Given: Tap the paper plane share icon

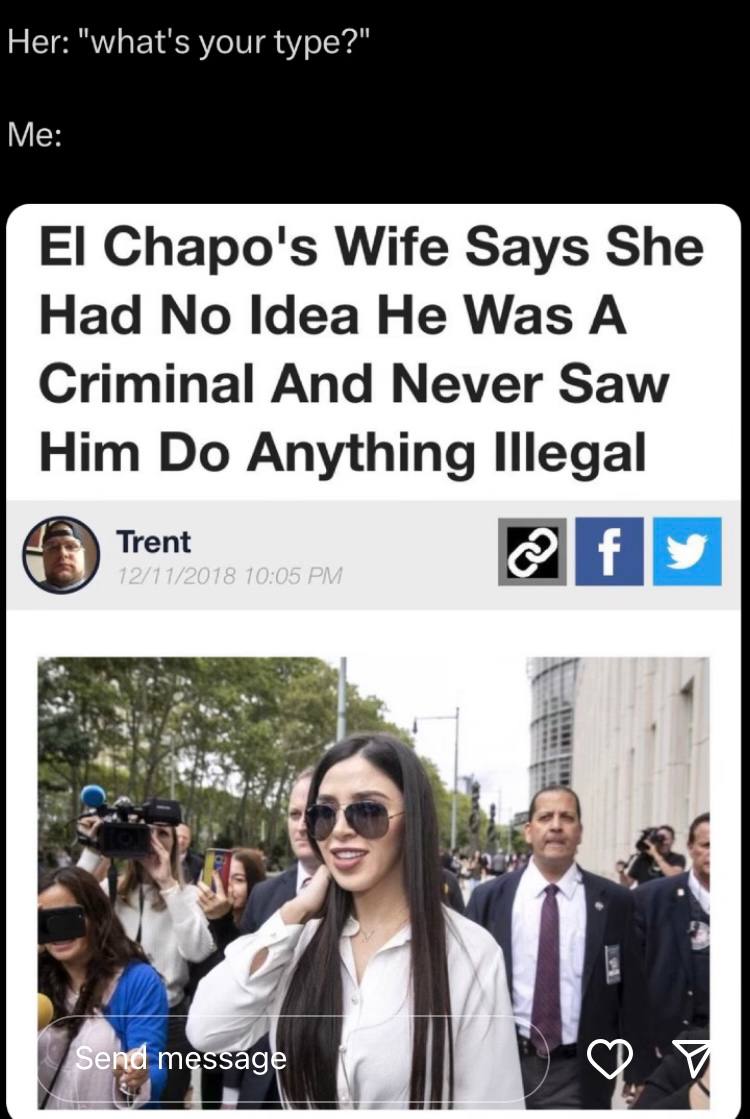Looking at the screenshot, I should point(691,1058).
